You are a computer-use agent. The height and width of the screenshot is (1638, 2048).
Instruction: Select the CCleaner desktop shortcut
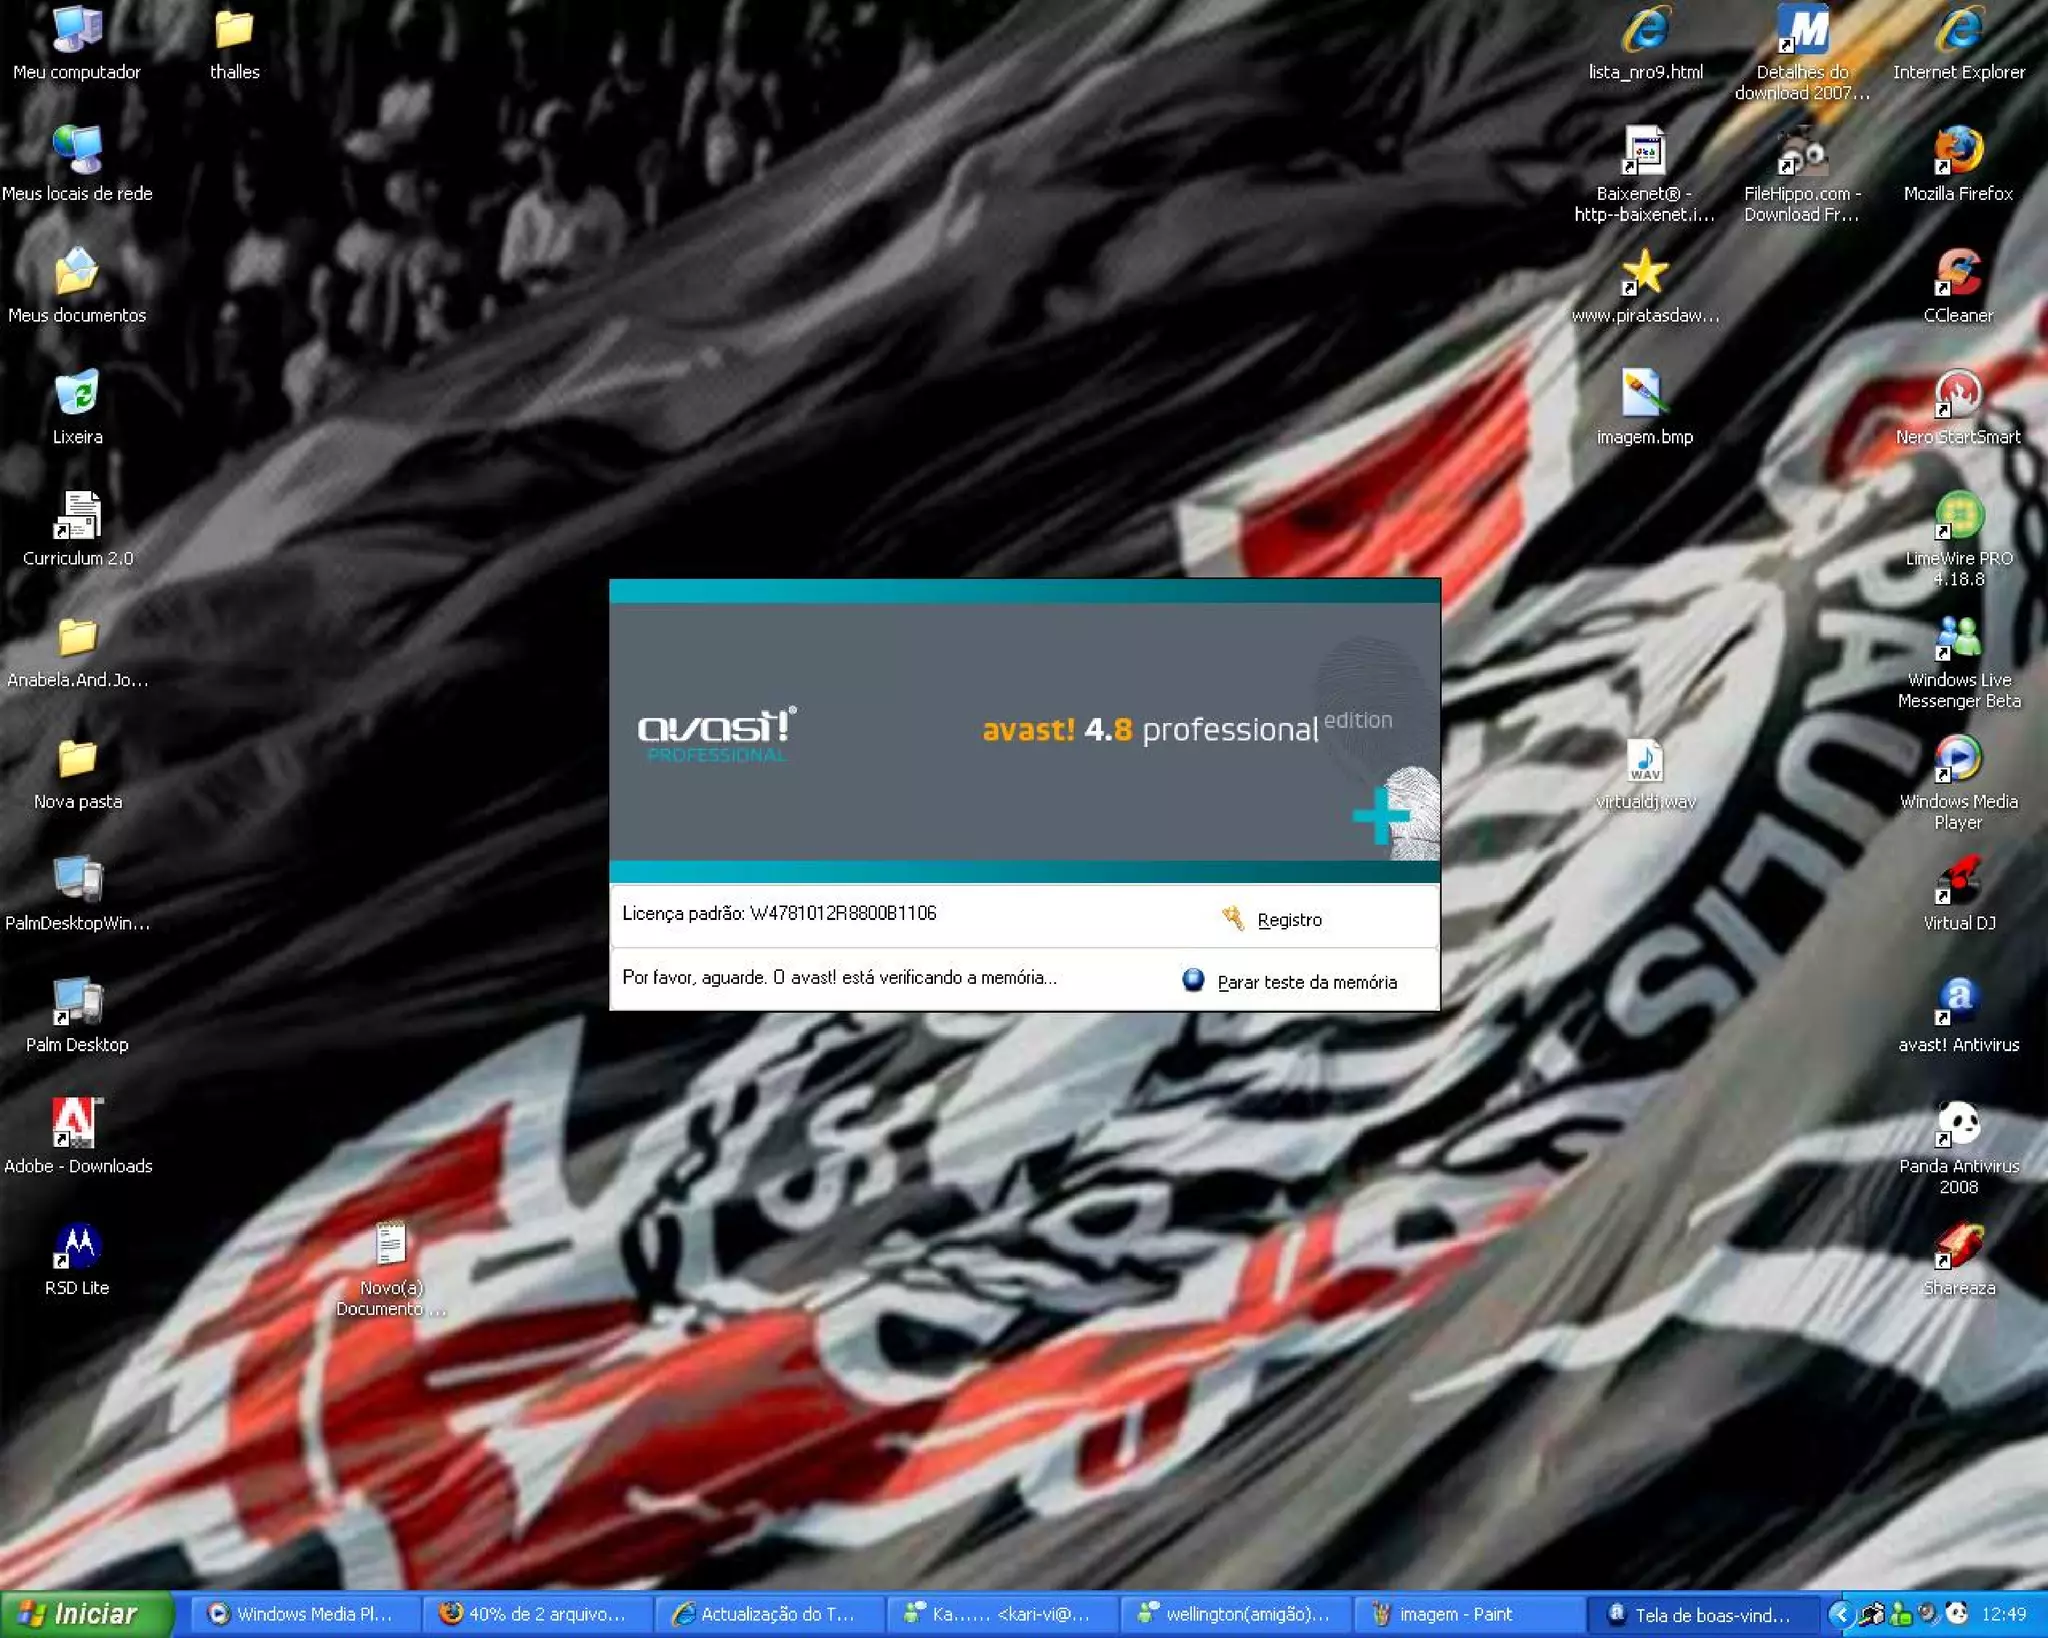tap(1957, 273)
